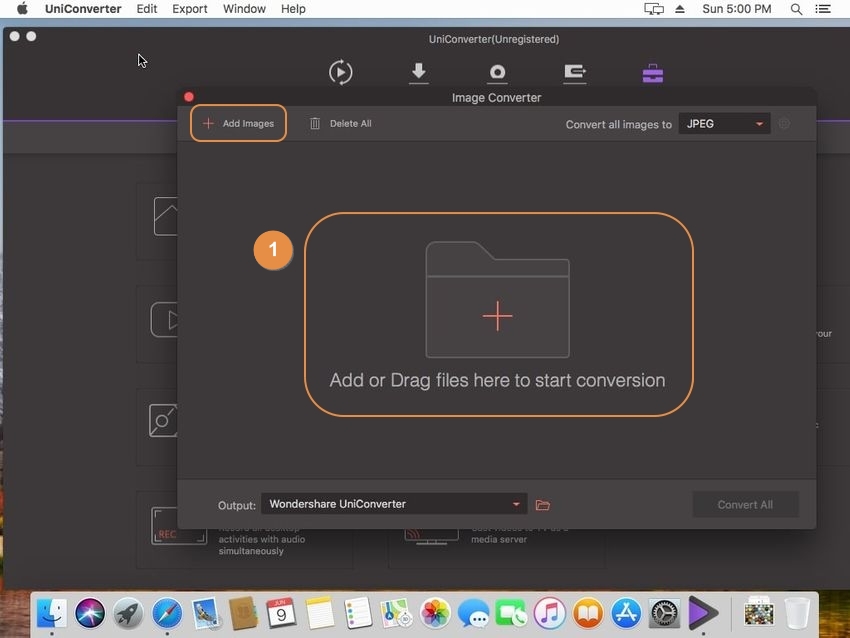The width and height of the screenshot is (850, 638).
Task: Open output folder icon next to Output dropdown
Action: pyautogui.click(x=543, y=505)
